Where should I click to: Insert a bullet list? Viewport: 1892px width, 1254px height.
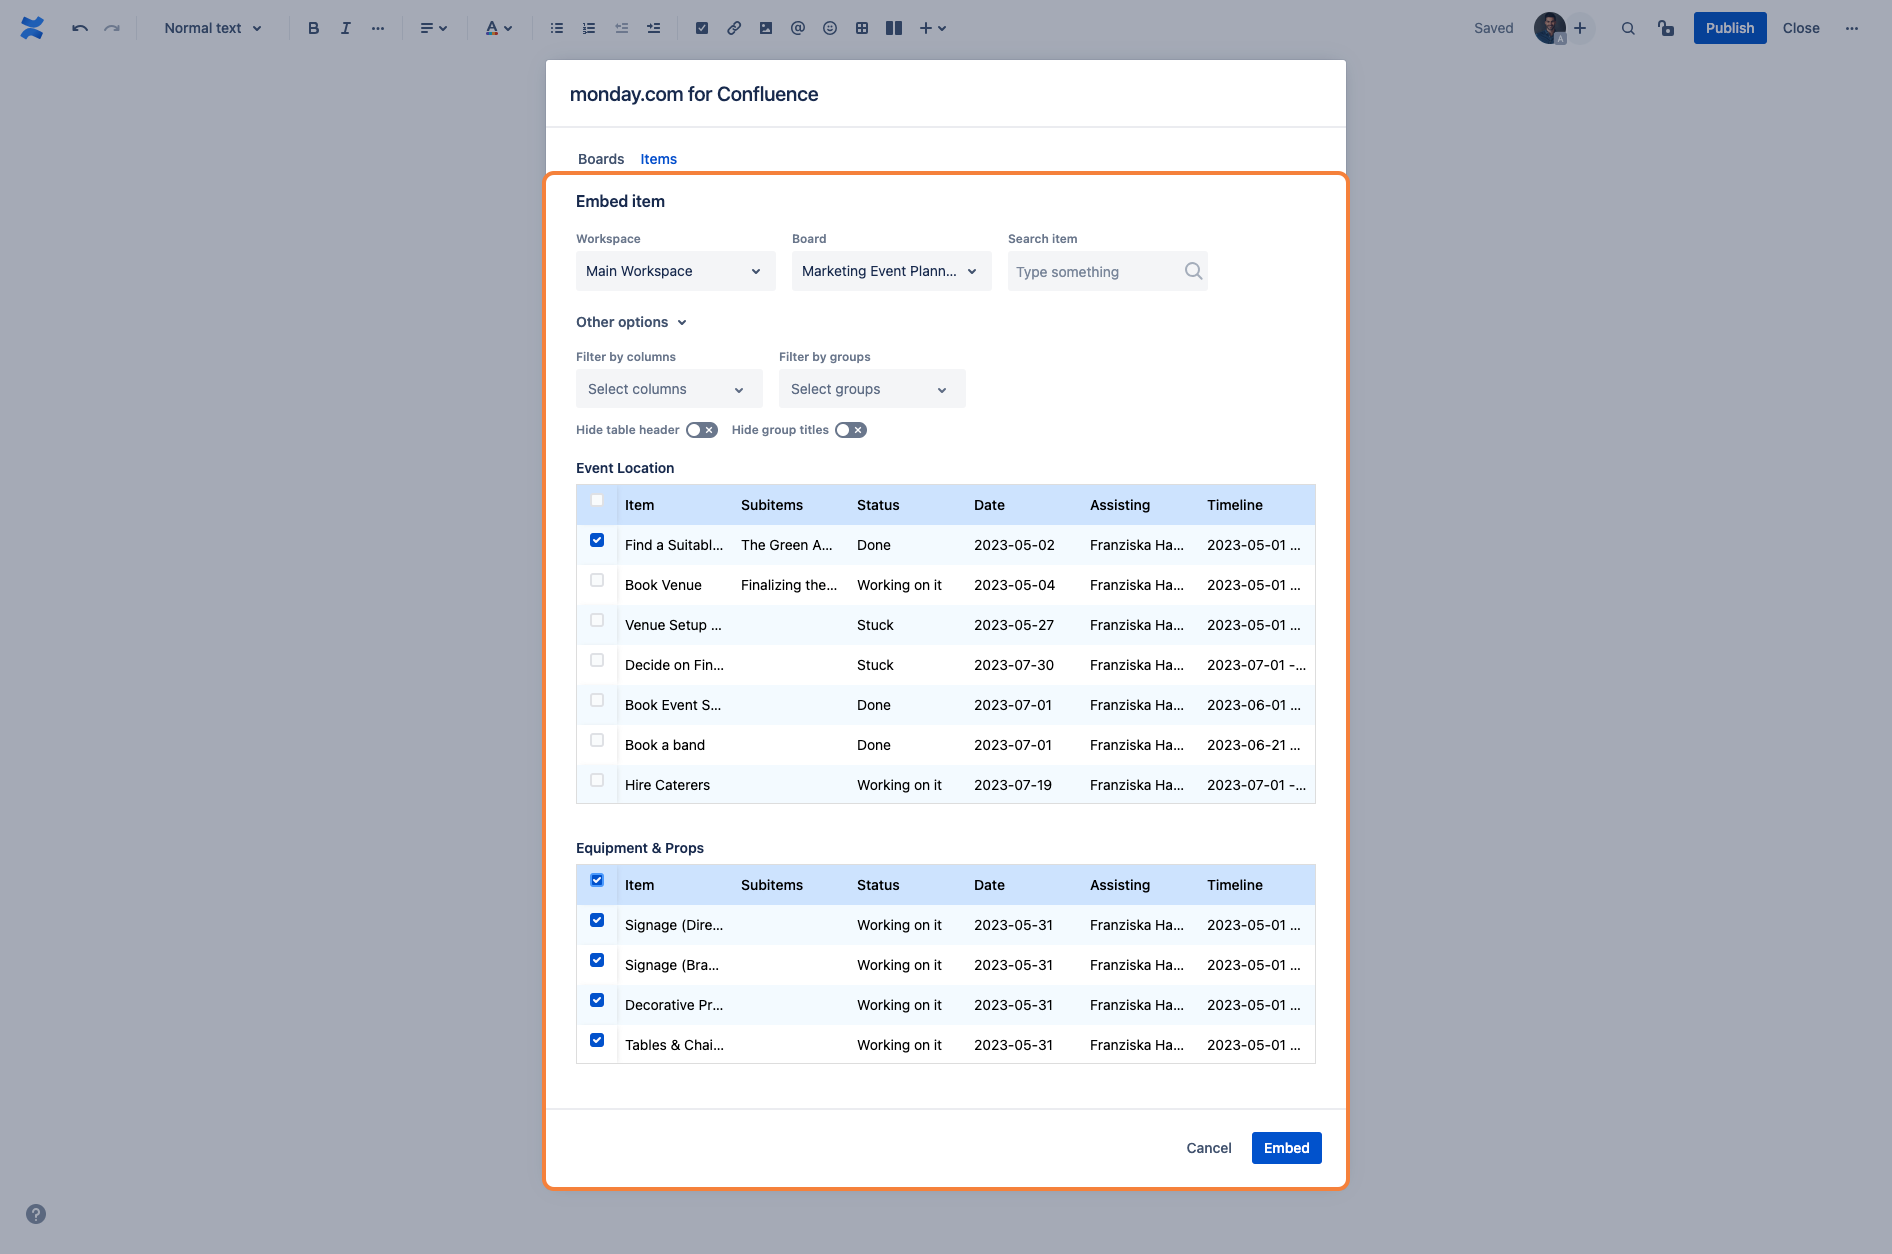[557, 28]
